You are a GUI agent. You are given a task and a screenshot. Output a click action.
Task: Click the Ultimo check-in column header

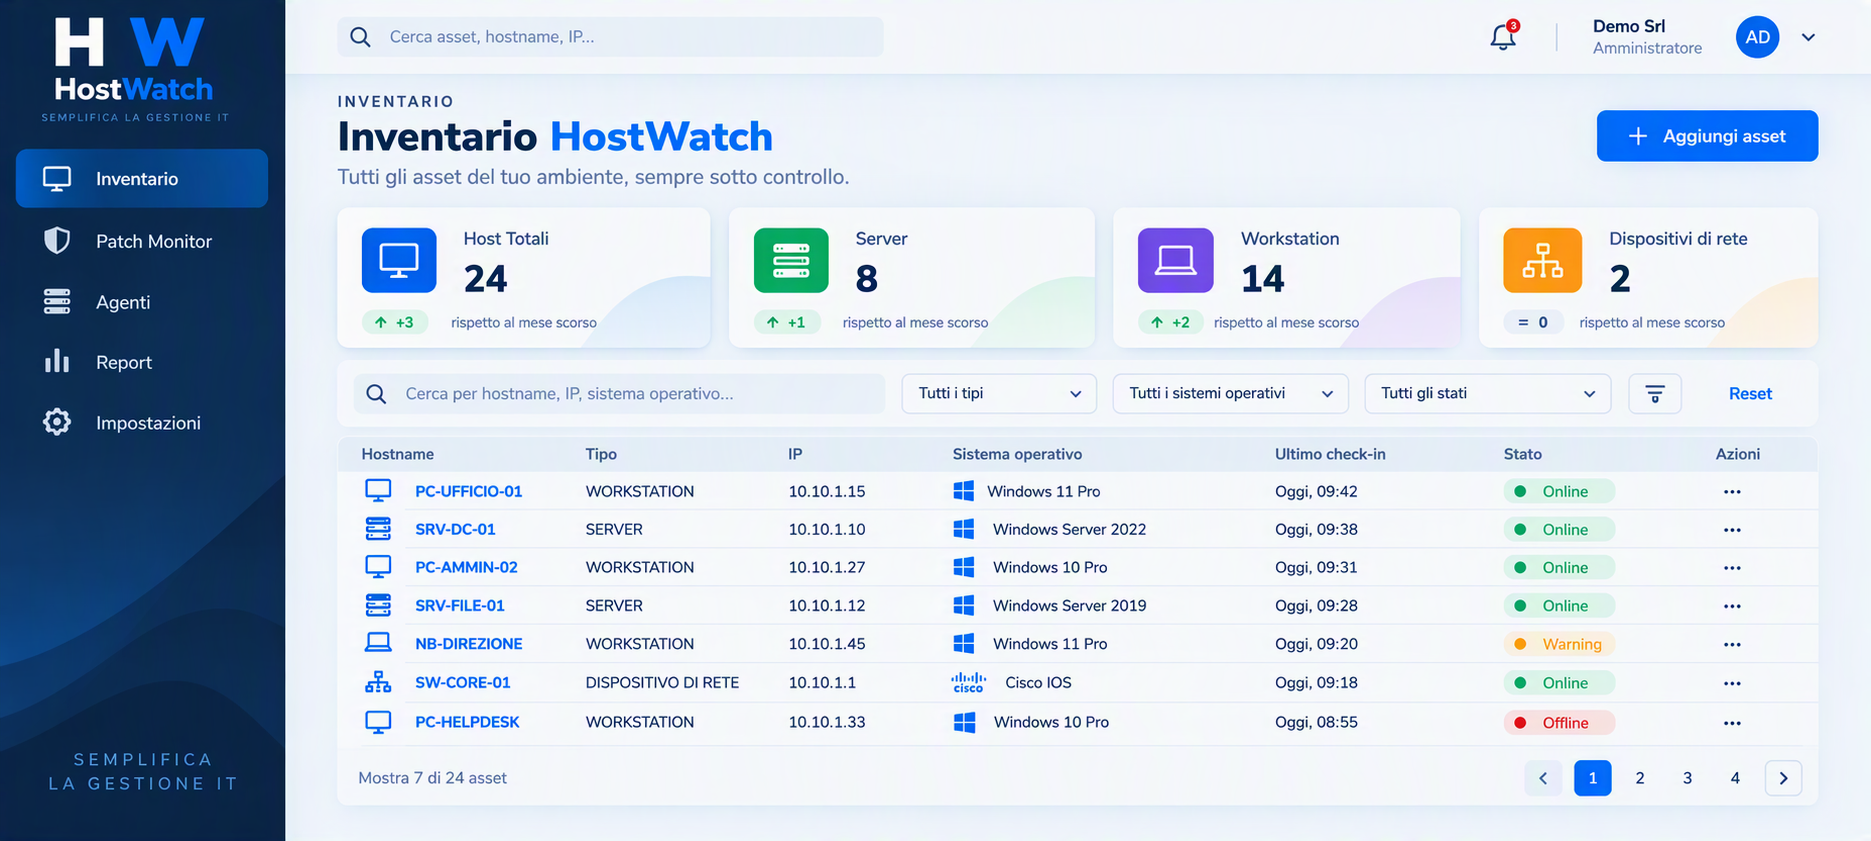[1330, 454]
